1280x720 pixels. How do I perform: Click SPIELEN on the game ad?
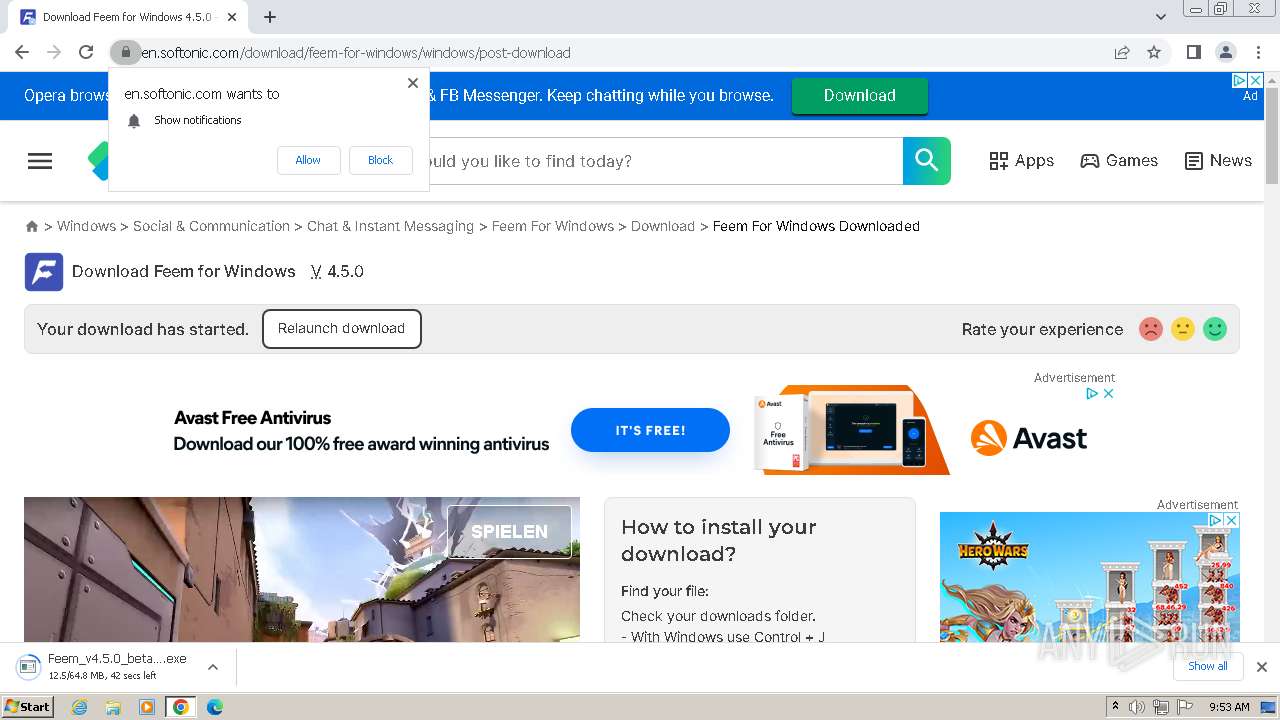509,531
